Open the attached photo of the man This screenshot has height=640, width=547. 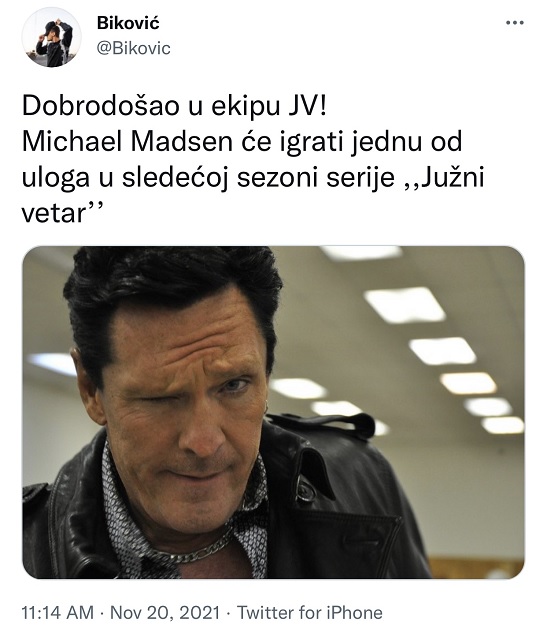pyautogui.click(x=273, y=412)
